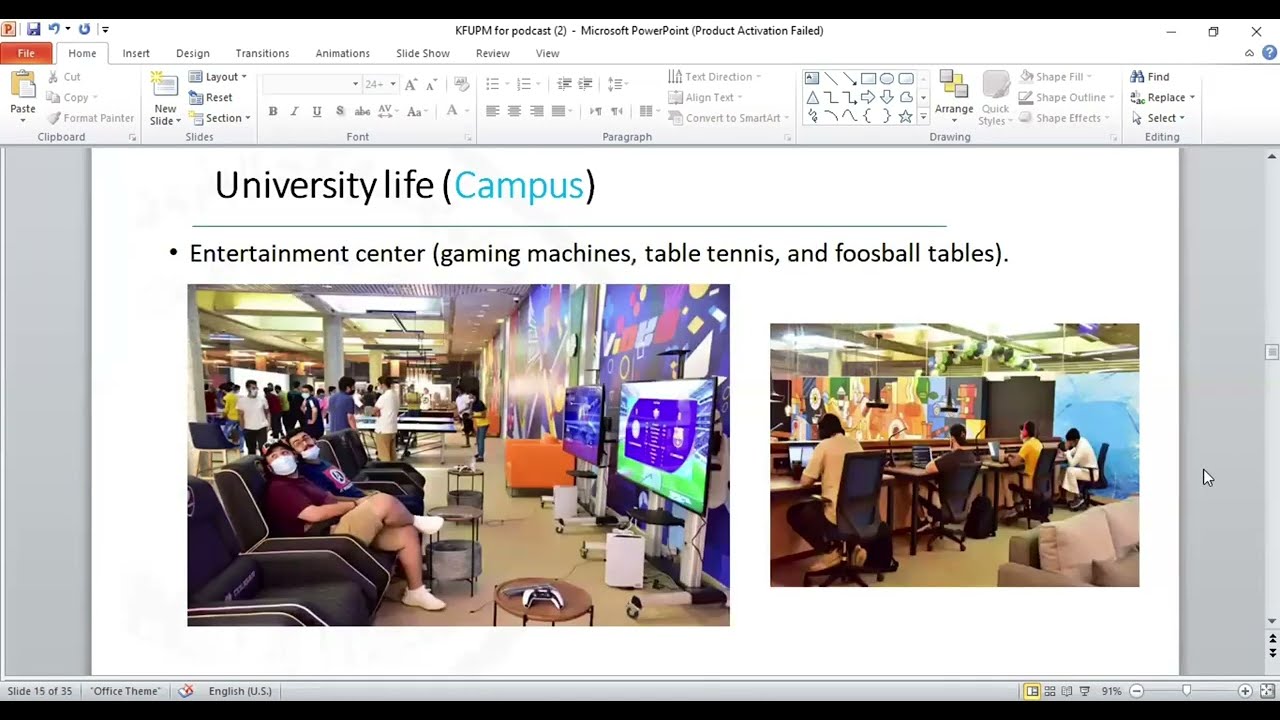Click the Underline formatting icon
1280x720 pixels.
(x=317, y=111)
